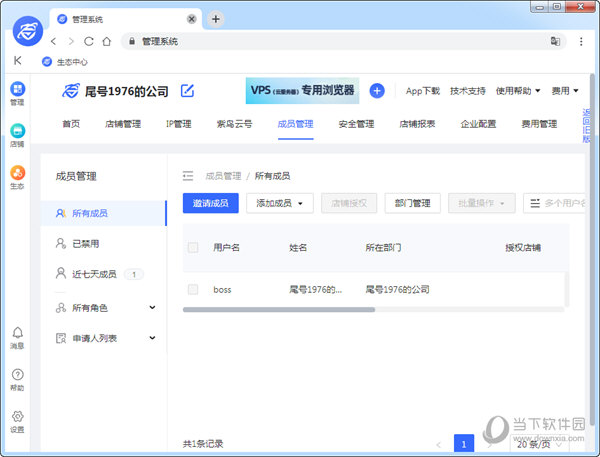
Task: Expand the 申请人列表 section
Action: pyautogui.click(x=152, y=338)
